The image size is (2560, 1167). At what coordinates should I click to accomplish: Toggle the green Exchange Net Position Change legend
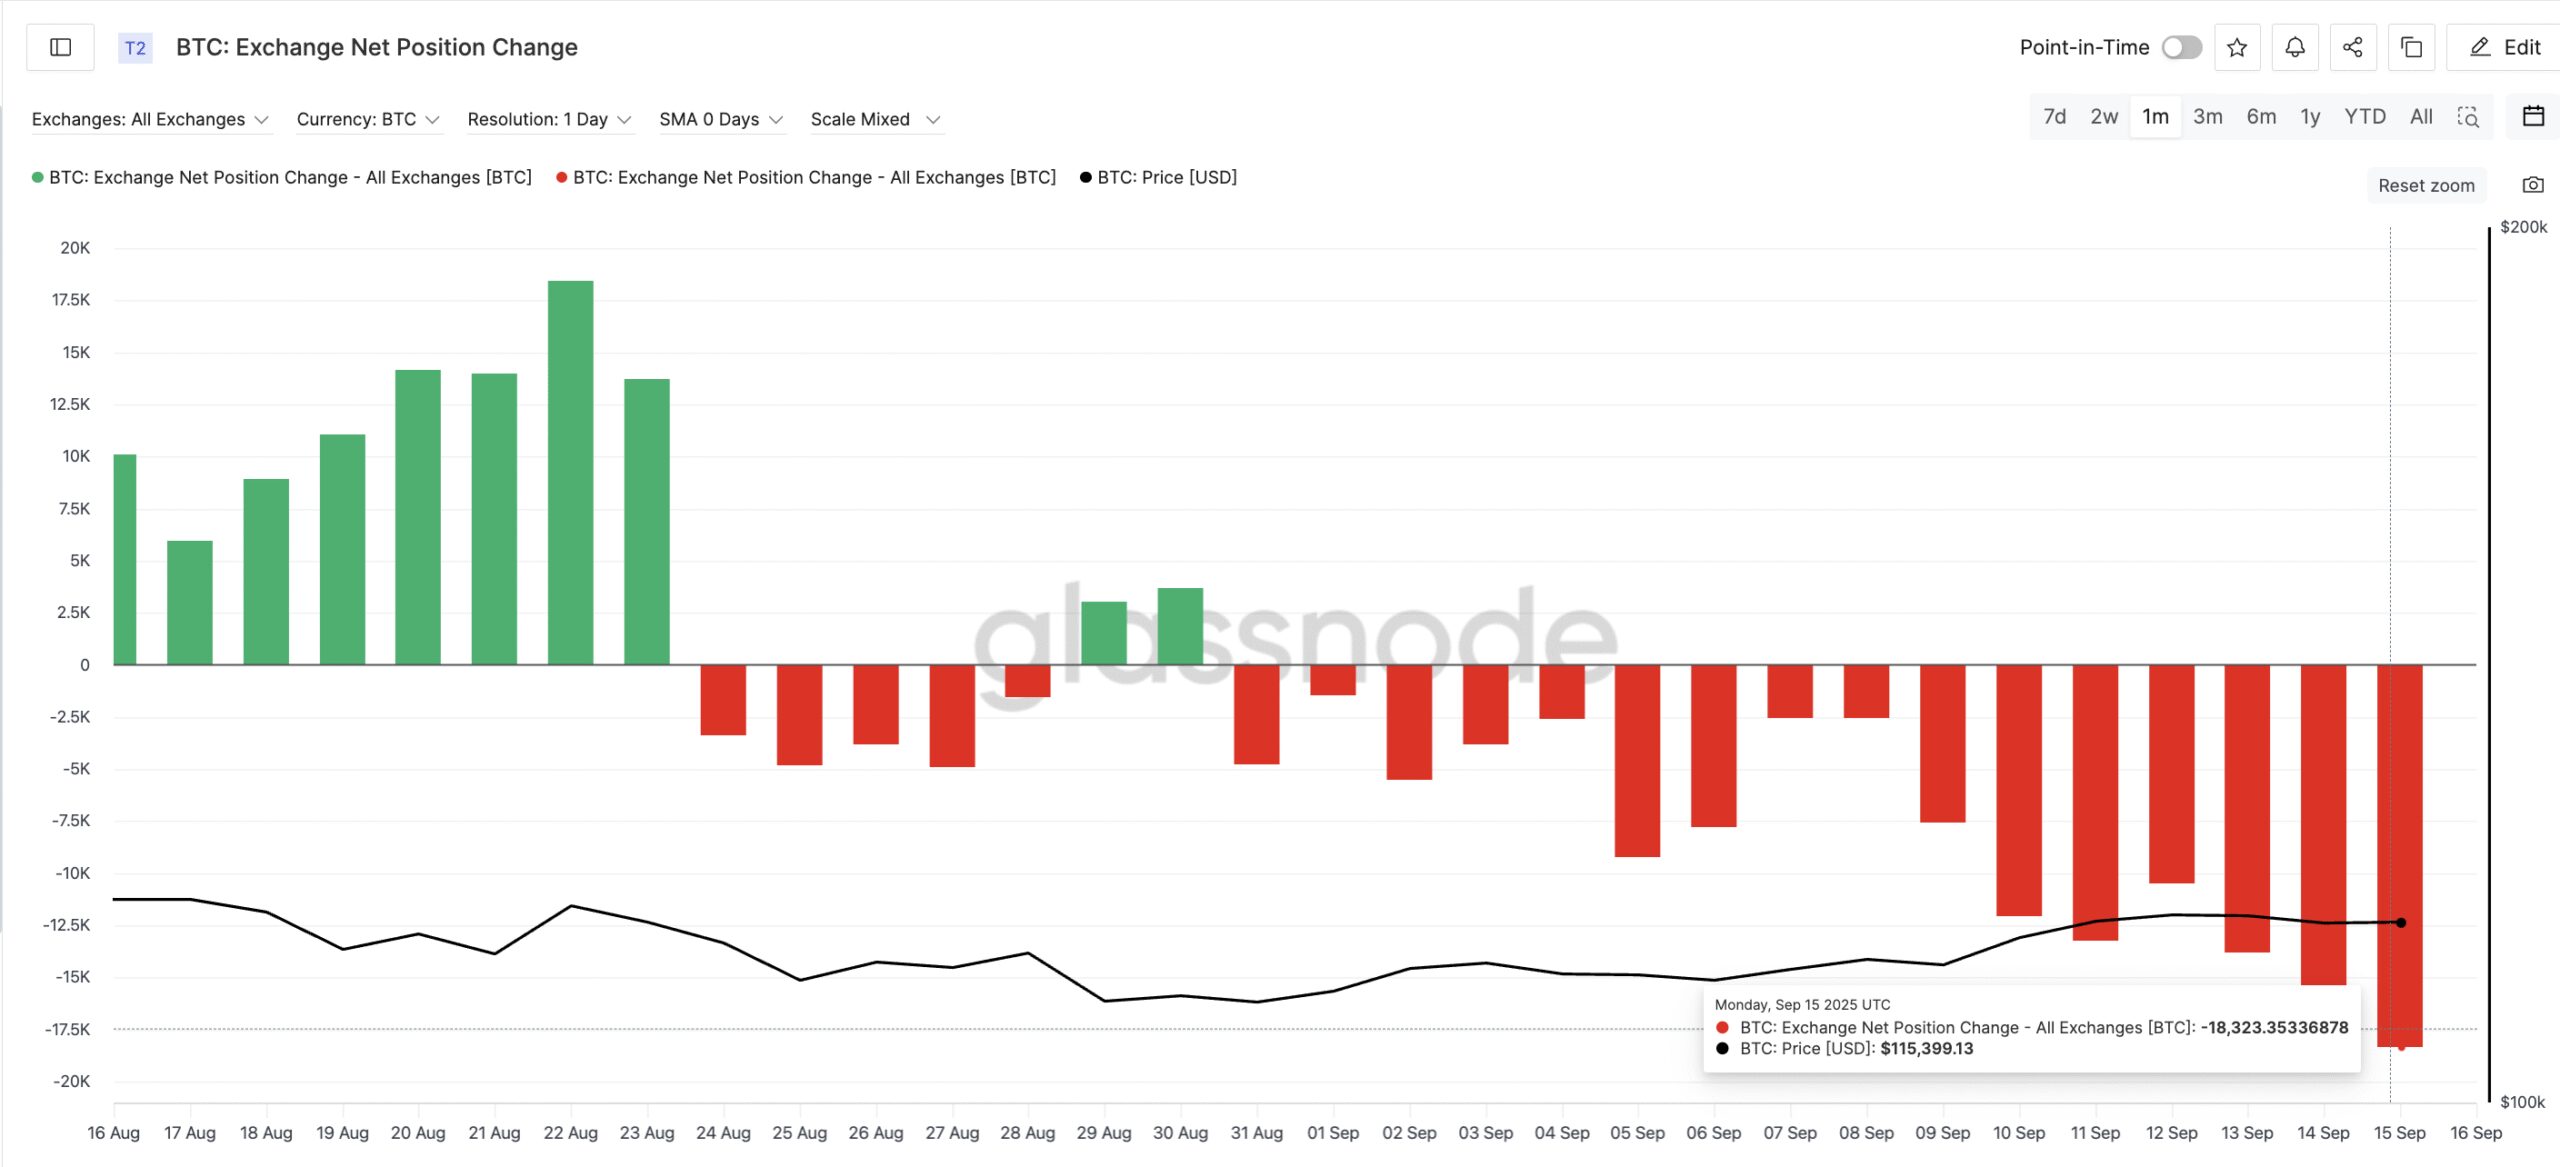[x=283, y=177]
